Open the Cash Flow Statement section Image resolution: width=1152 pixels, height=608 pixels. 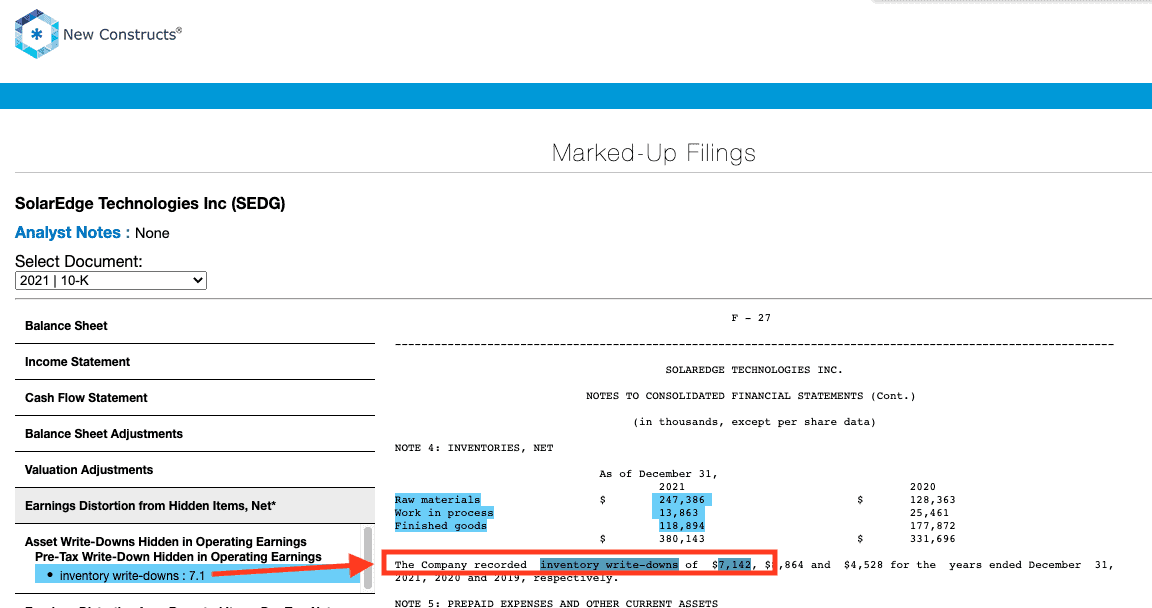pos(195,398)
